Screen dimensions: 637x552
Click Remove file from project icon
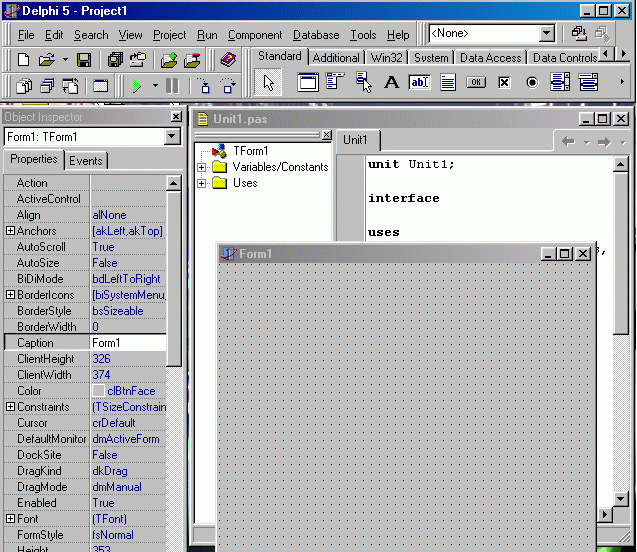[x=192, y=60]
